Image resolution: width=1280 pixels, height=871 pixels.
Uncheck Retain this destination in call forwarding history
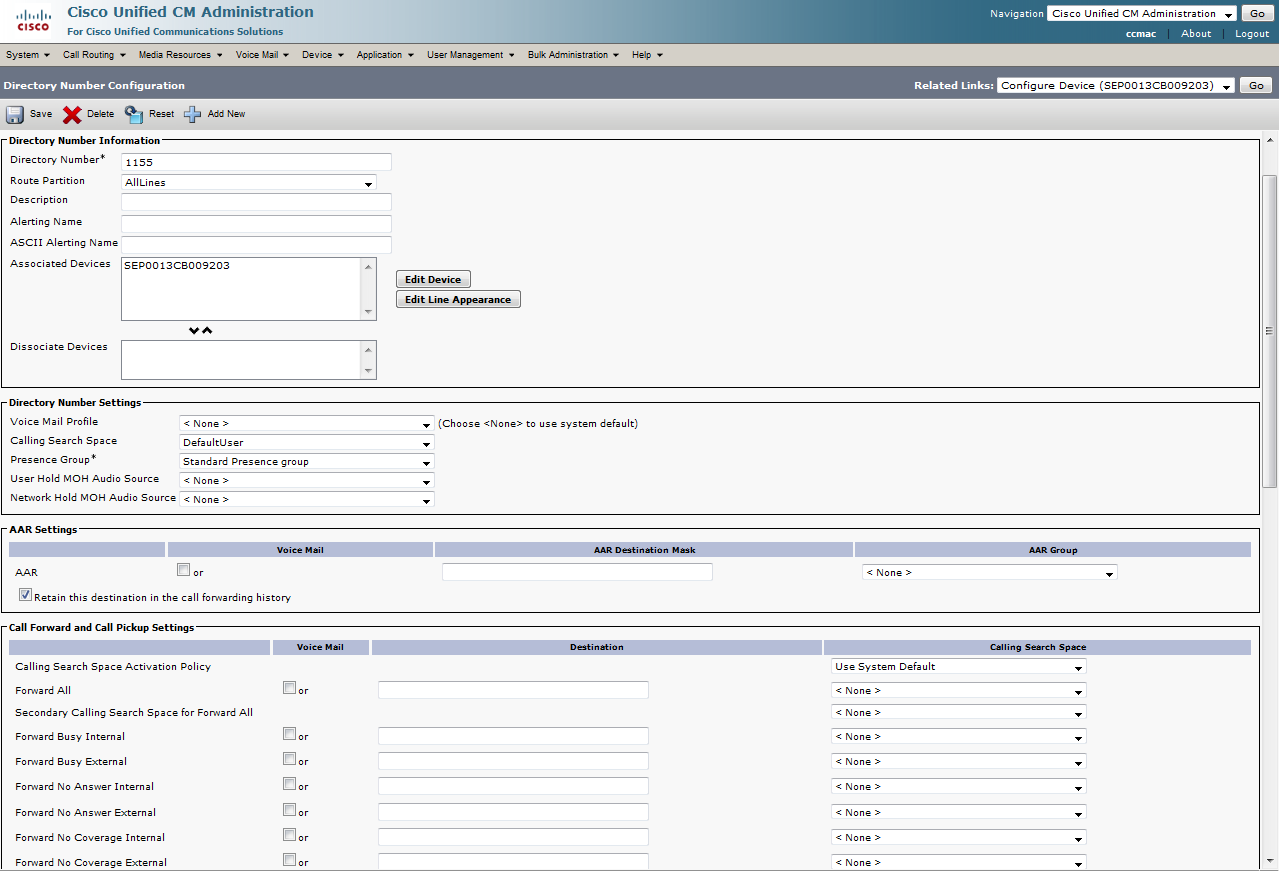point(25,595)
